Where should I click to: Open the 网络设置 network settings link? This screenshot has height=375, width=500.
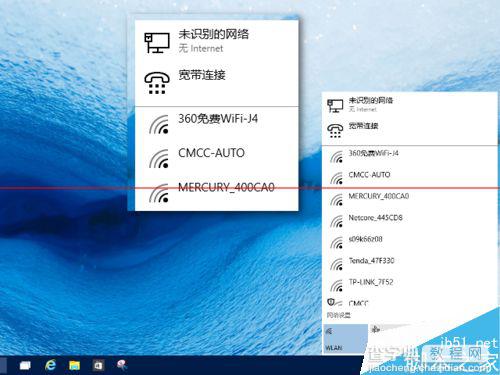point(339,315)
